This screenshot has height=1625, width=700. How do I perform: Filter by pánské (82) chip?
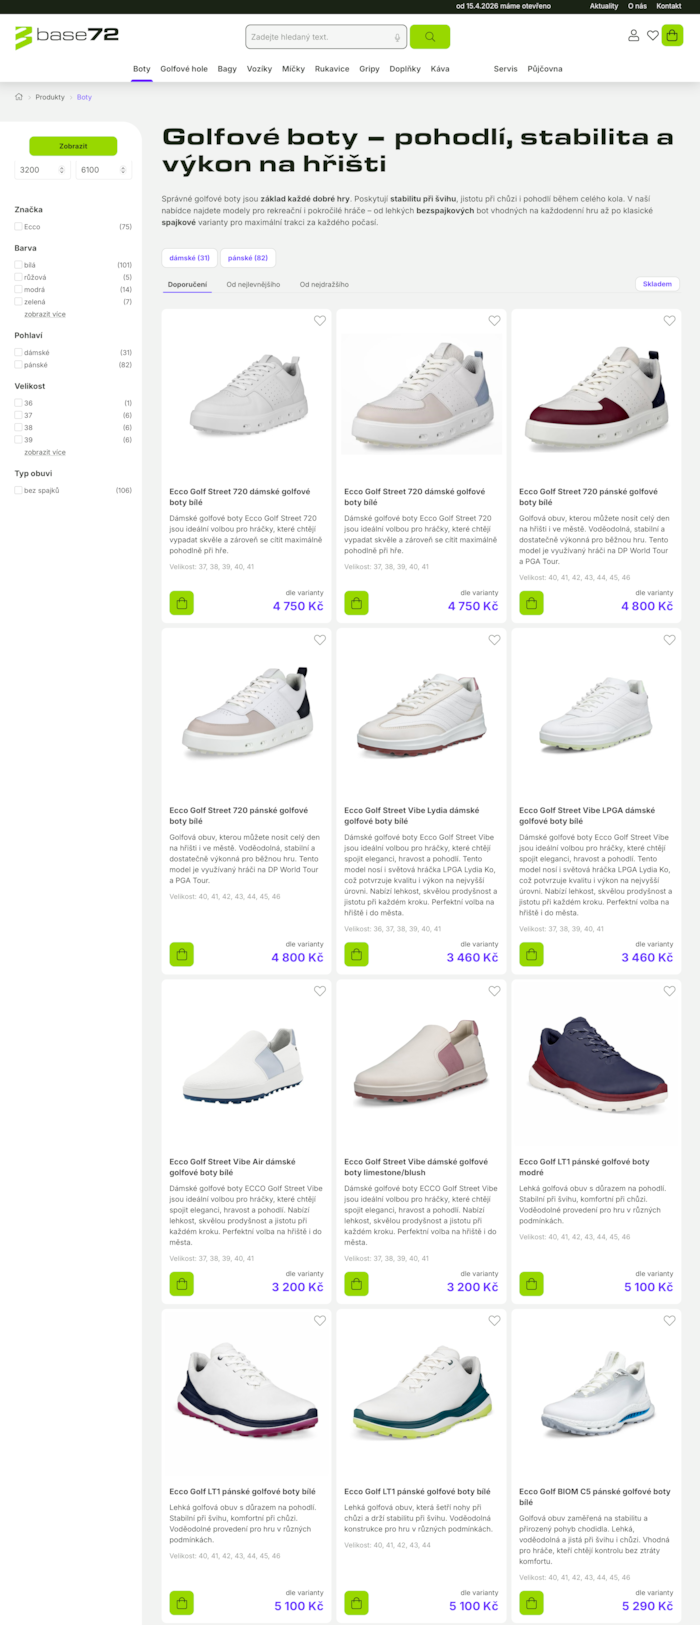(248, 258)
